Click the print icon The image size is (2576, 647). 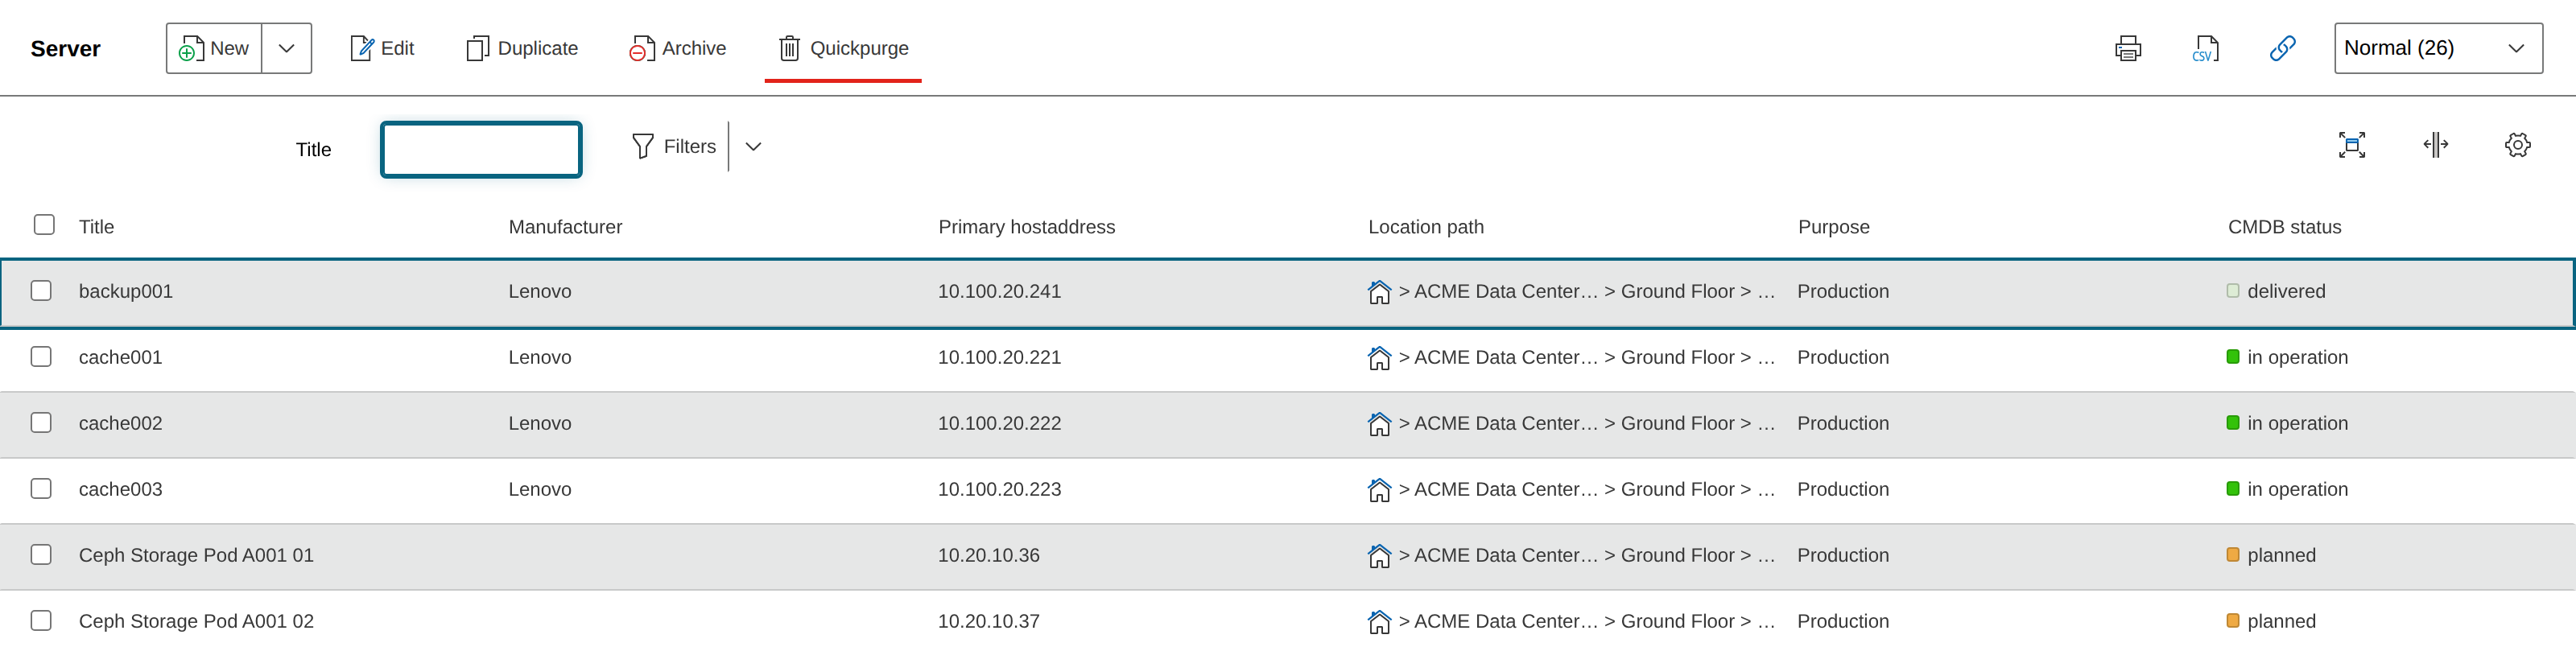(x=2128, y=48)
